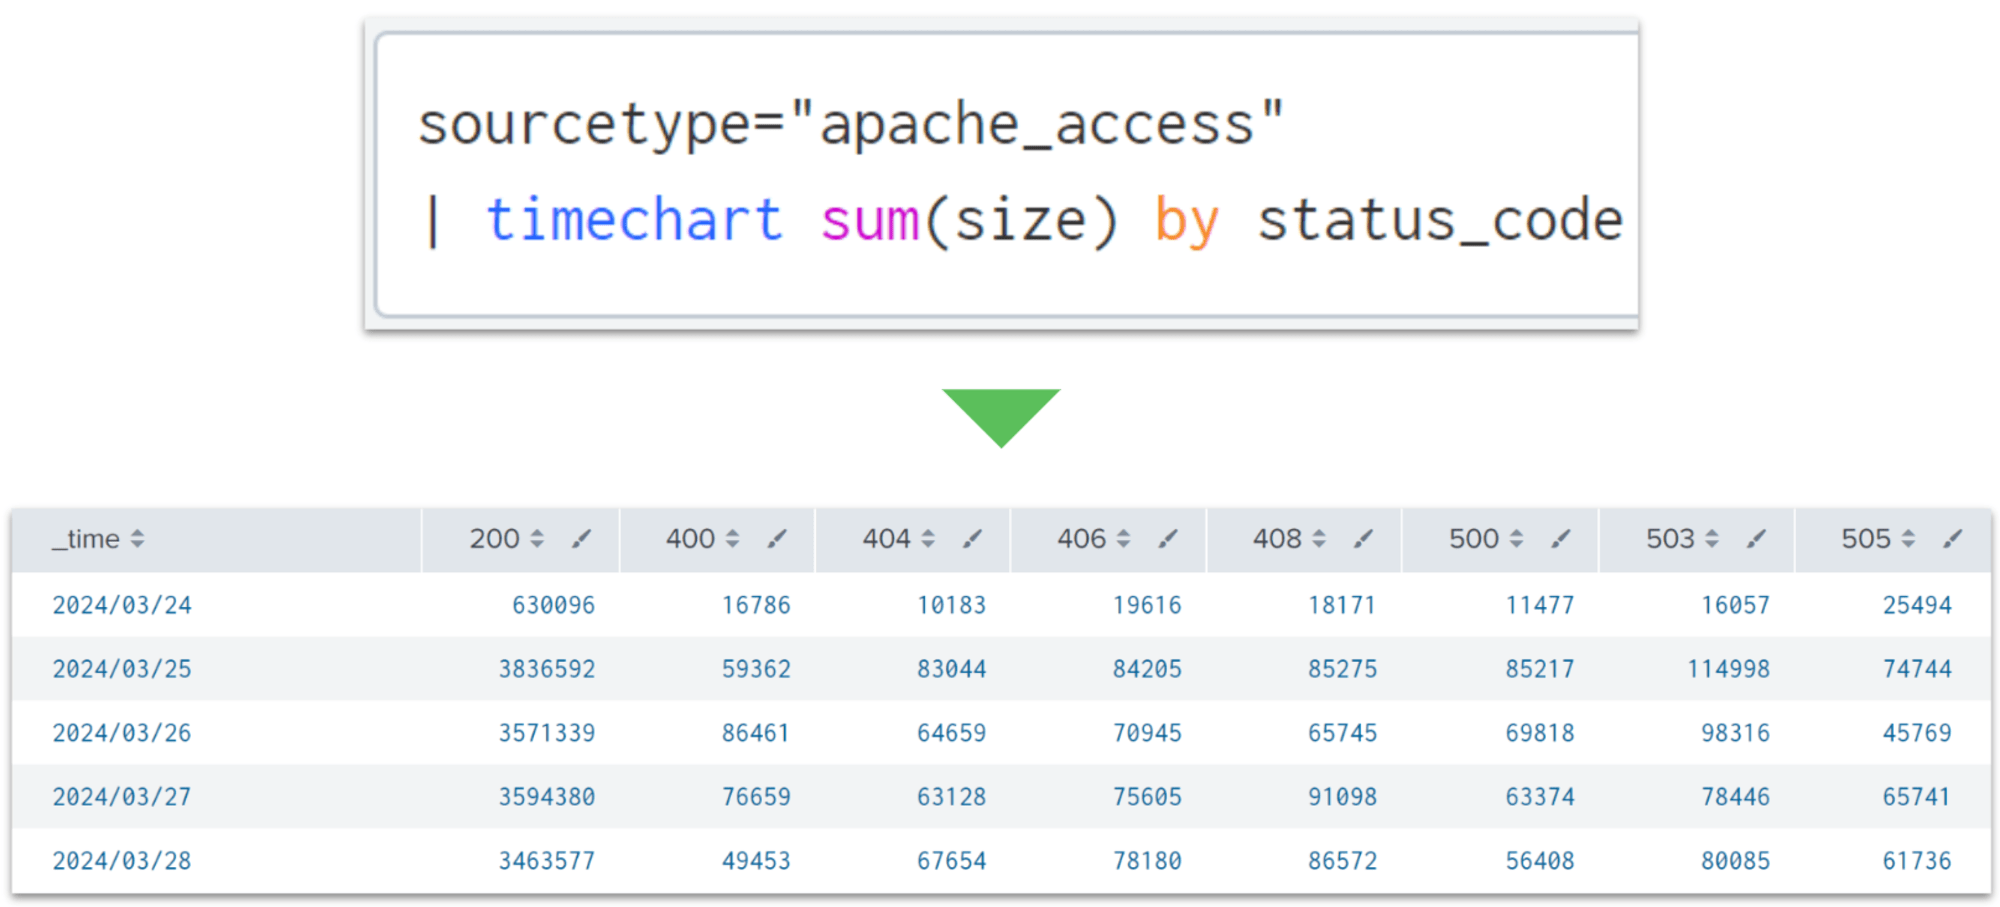The height and width of the screenshot is (907, 2000).
Task: Open the format pencil for column 400
Action: click(777, 539)
